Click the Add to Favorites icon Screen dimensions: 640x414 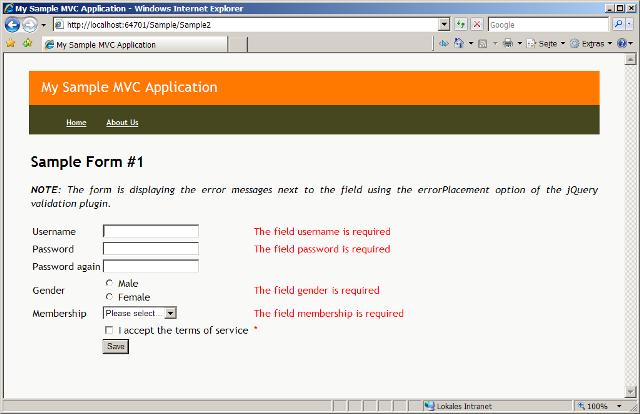(27, 44)
